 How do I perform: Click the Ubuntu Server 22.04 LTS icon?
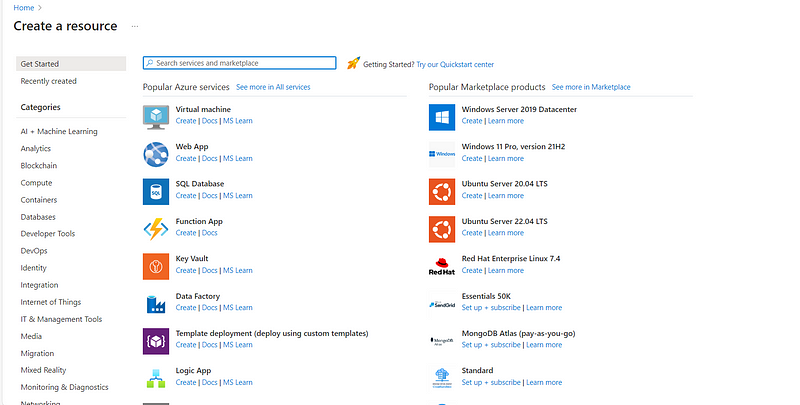(442, 229)
